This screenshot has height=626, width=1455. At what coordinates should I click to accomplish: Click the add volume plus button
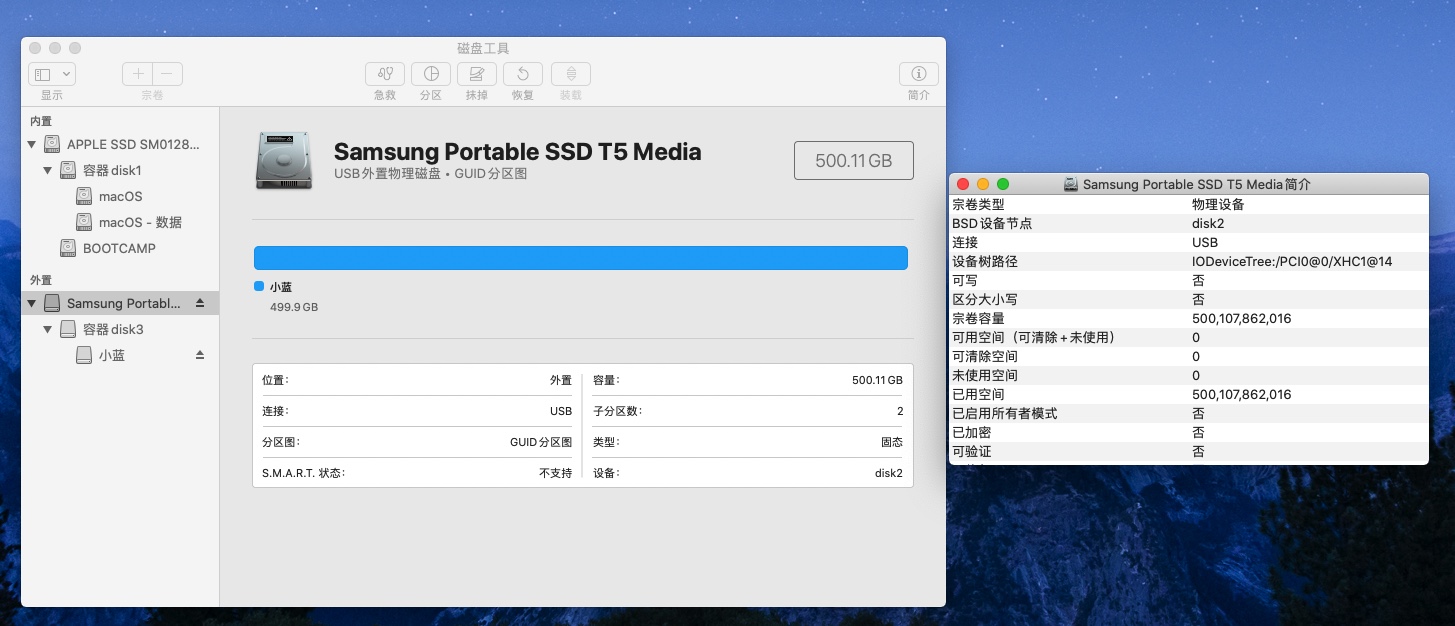point(138,74)
